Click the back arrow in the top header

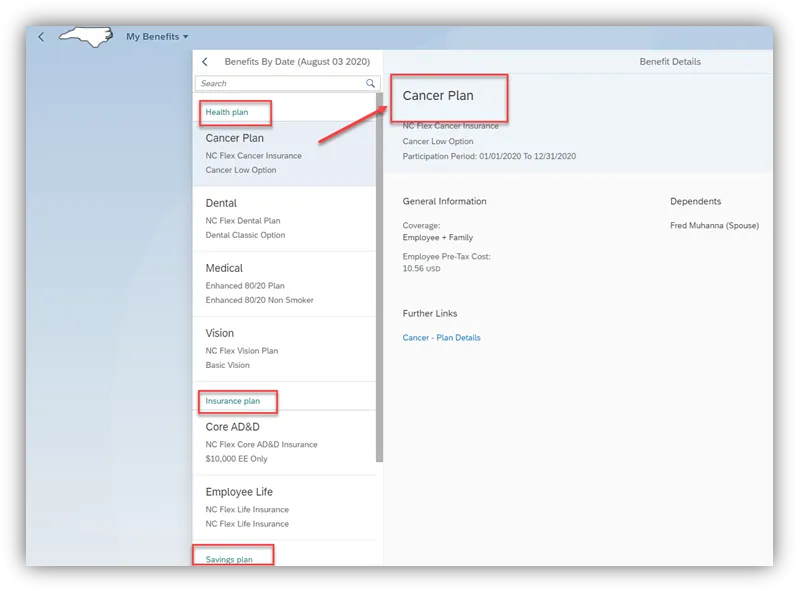click(41, 37)
